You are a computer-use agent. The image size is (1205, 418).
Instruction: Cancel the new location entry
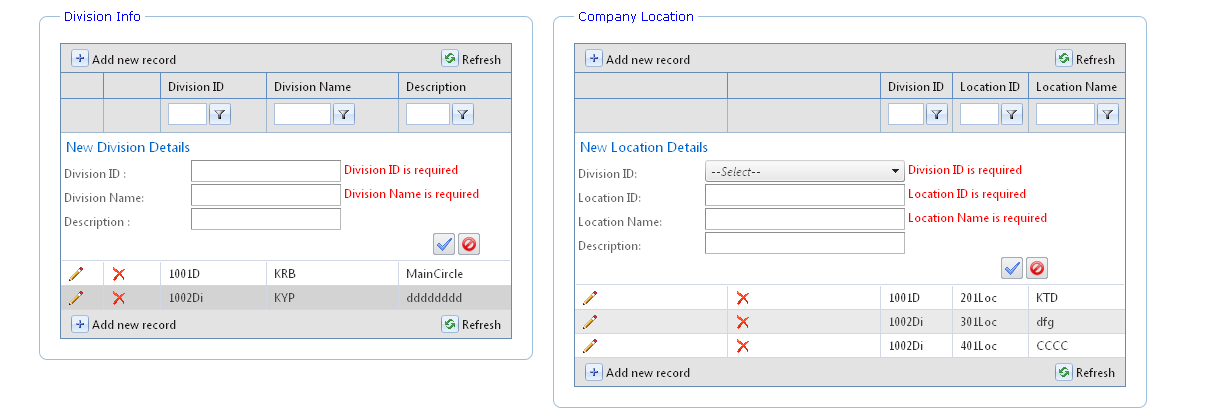pos(1037,268)
